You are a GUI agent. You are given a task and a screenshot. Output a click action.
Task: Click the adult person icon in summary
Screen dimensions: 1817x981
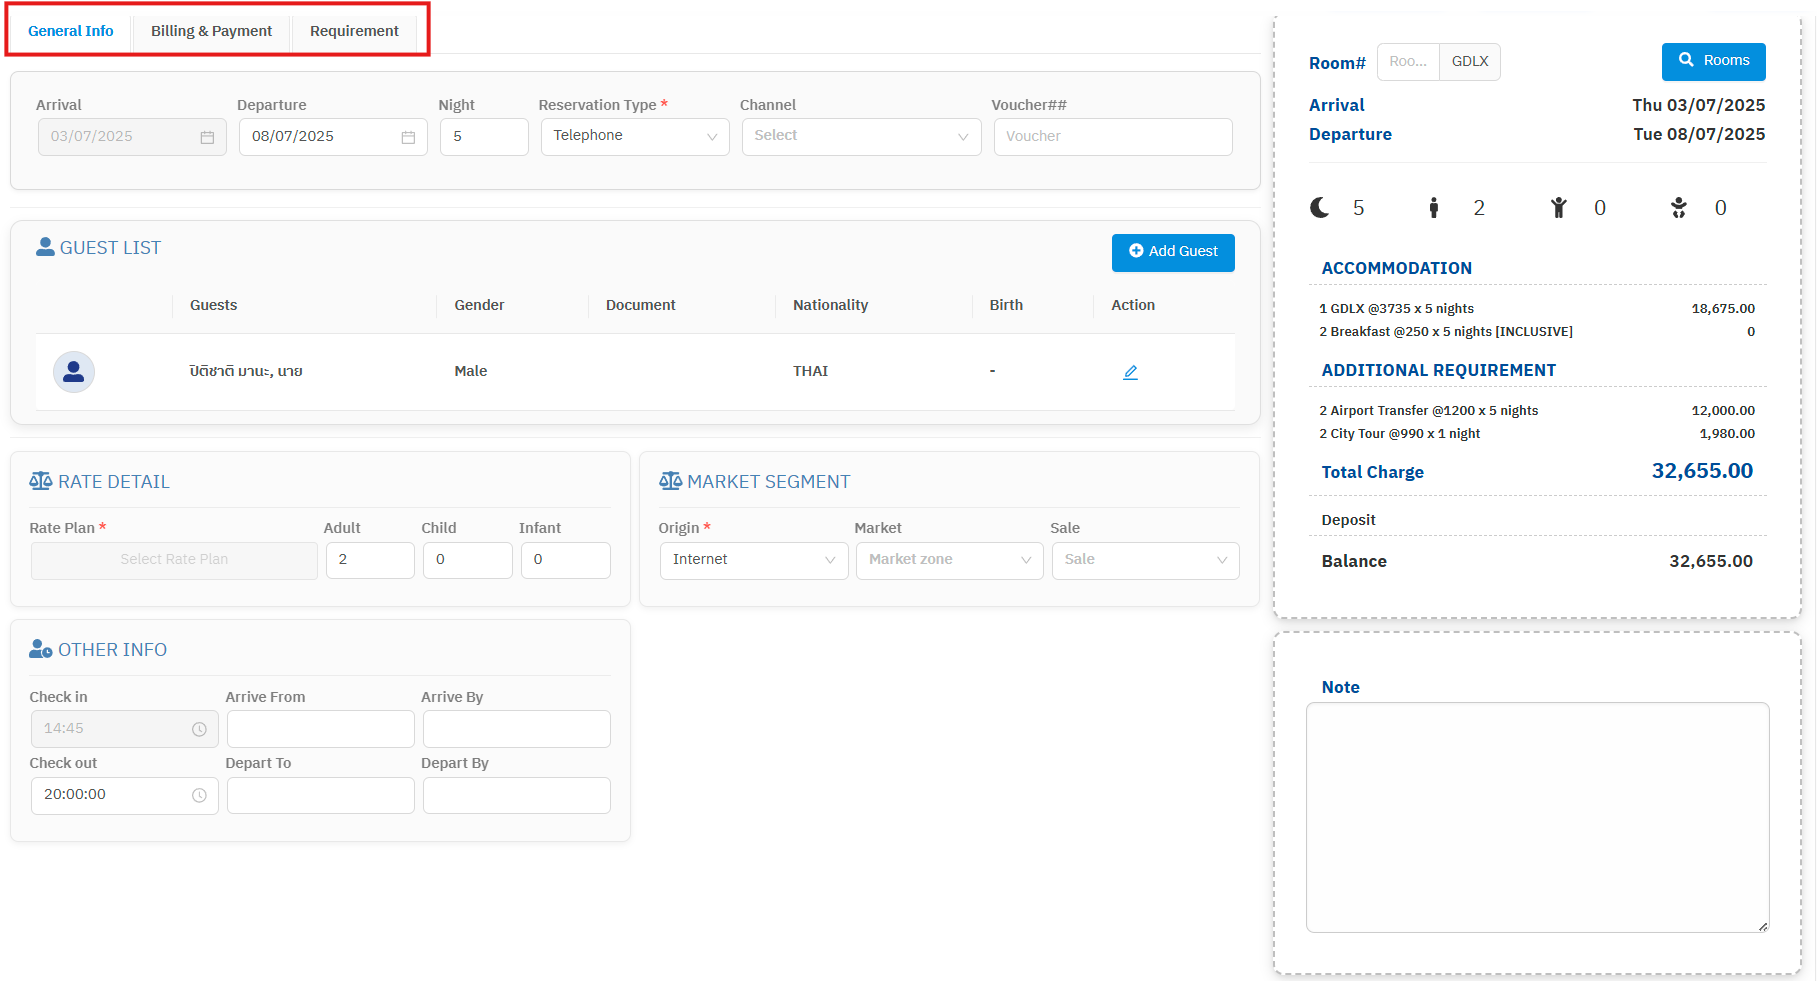[x=1433, y=207]
